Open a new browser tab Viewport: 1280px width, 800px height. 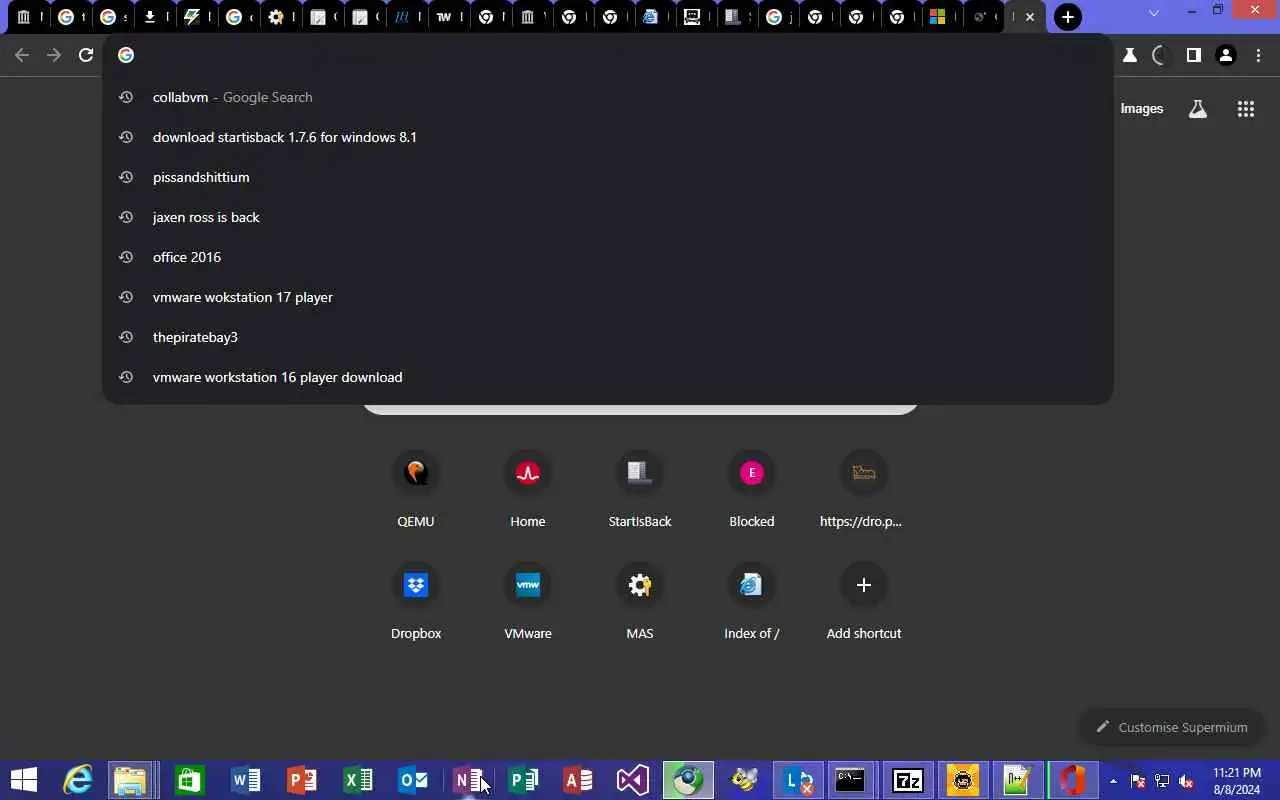[x=1068, y=17]
